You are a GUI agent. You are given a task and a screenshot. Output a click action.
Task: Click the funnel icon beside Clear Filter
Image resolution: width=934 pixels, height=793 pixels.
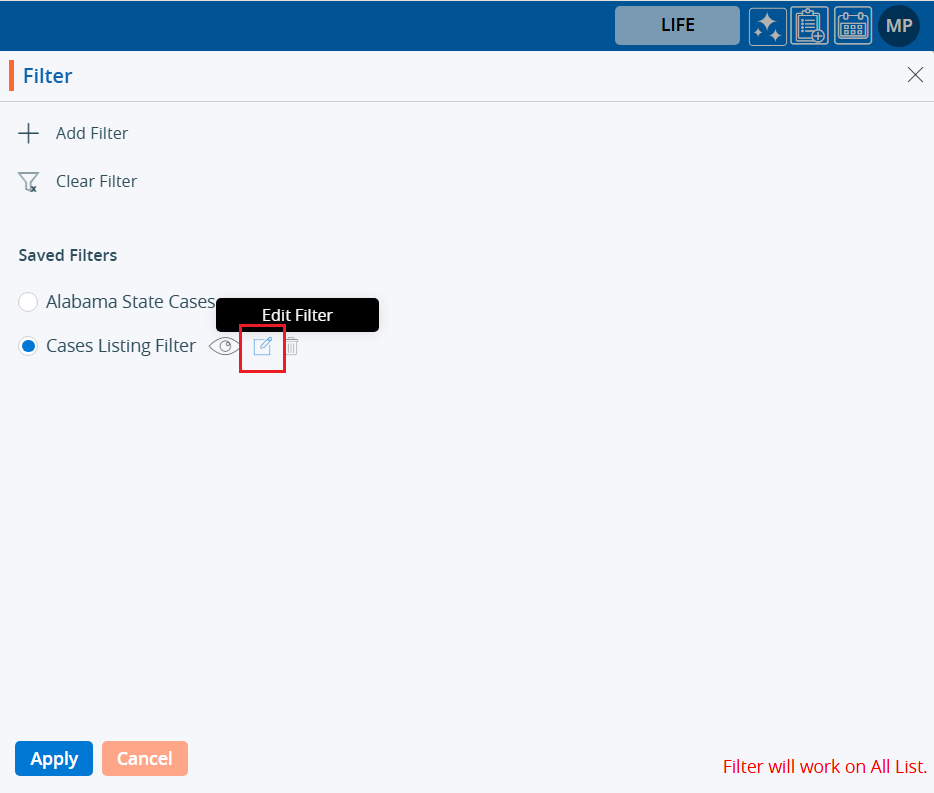coord(29,182)
